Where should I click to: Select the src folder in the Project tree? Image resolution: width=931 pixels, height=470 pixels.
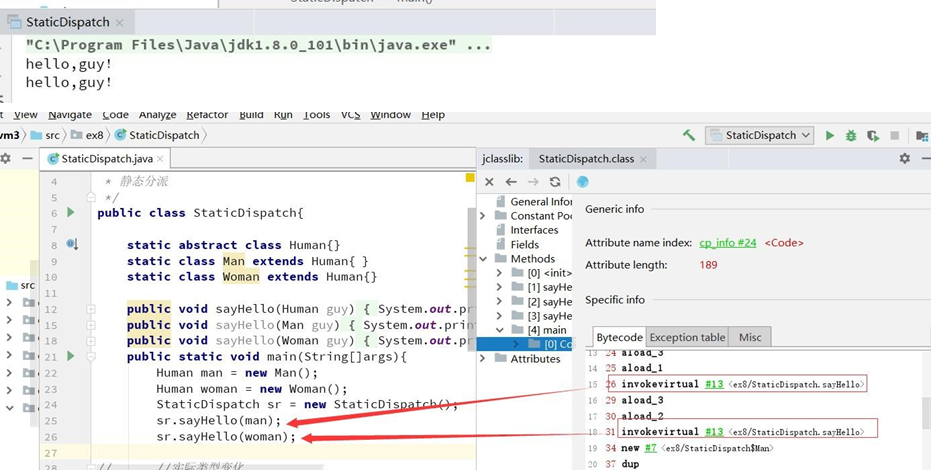pyautogui.click(x=20, y=285)
